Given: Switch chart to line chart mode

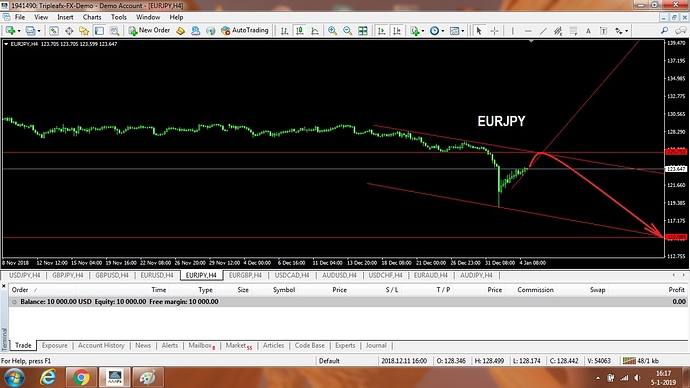Looking at the screenshot, I should coord(315,31).
